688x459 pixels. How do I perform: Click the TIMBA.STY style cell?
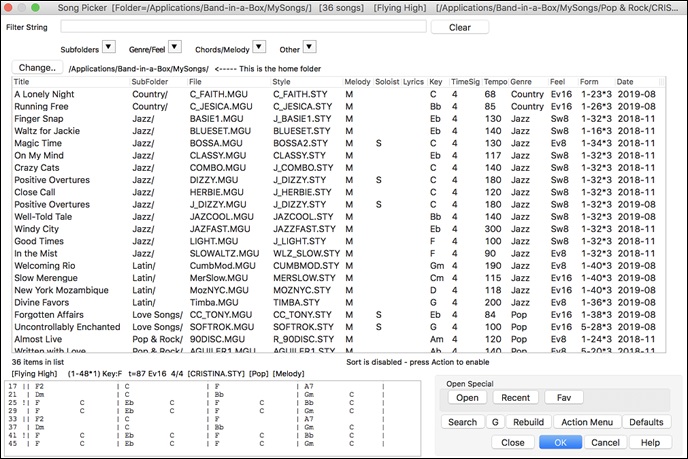pyautogui.click(x=296, y=303)
